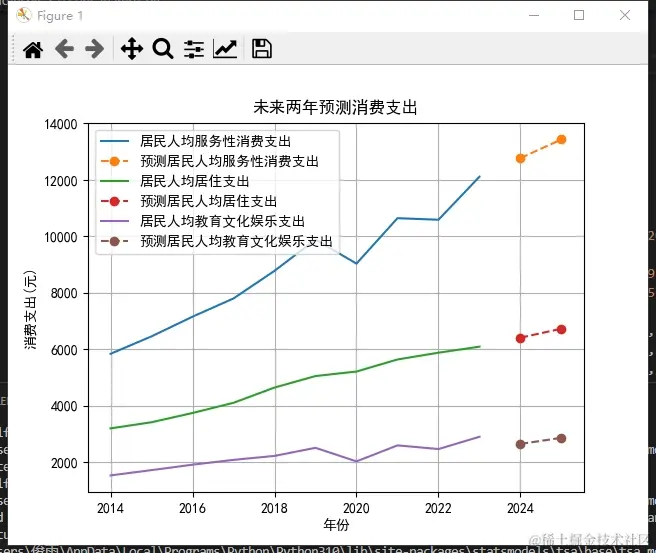Click the orange 2025 forecast marker

(561, 140)
